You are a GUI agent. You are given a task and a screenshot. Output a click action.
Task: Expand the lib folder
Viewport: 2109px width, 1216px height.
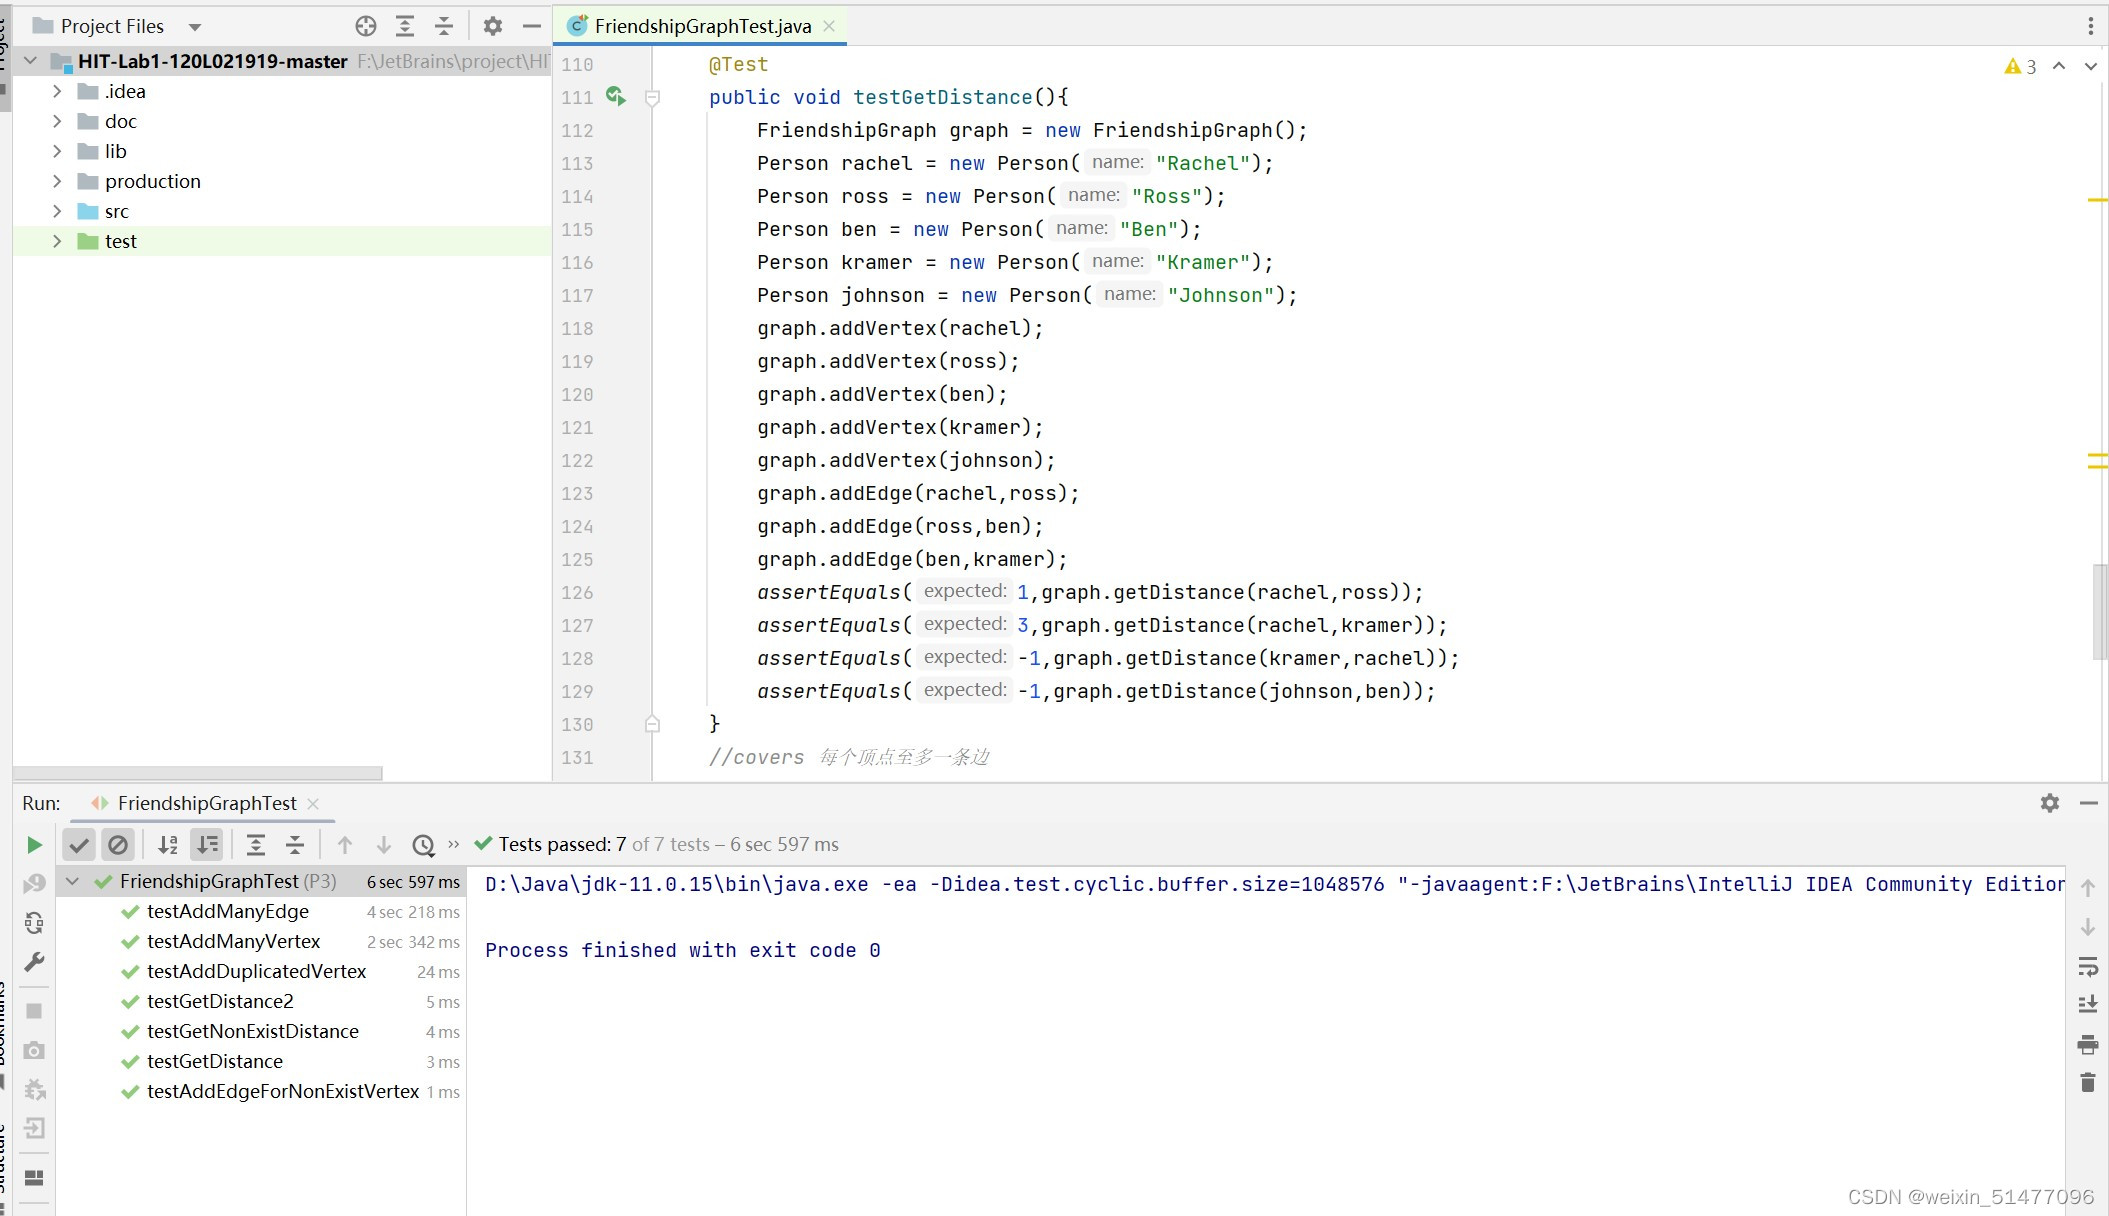tap(57, 151)
